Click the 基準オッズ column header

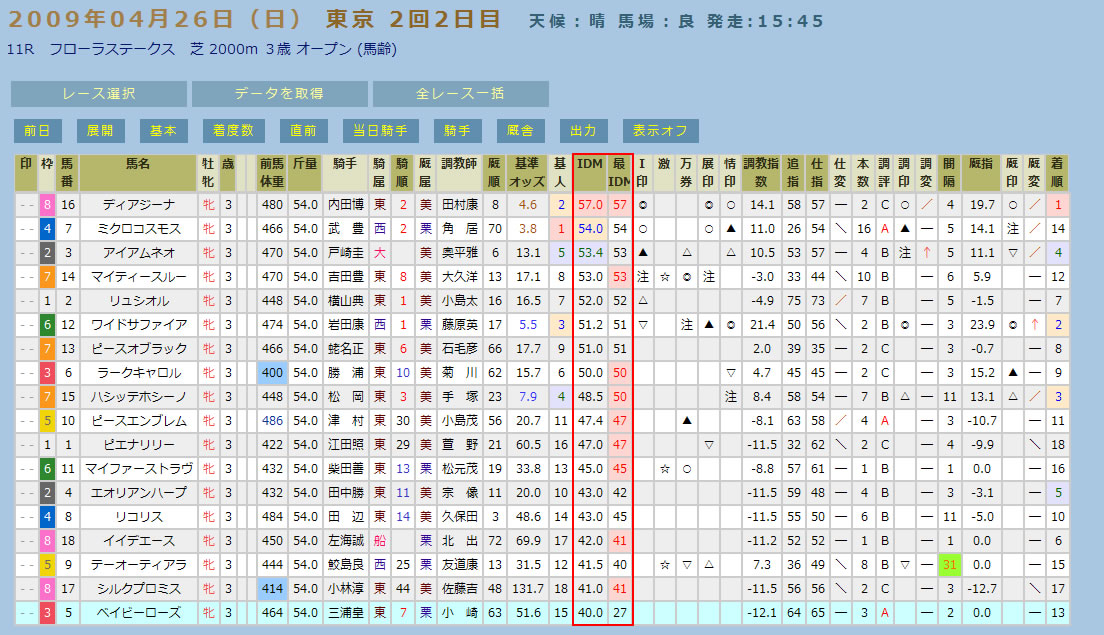[x=527, y=172]
